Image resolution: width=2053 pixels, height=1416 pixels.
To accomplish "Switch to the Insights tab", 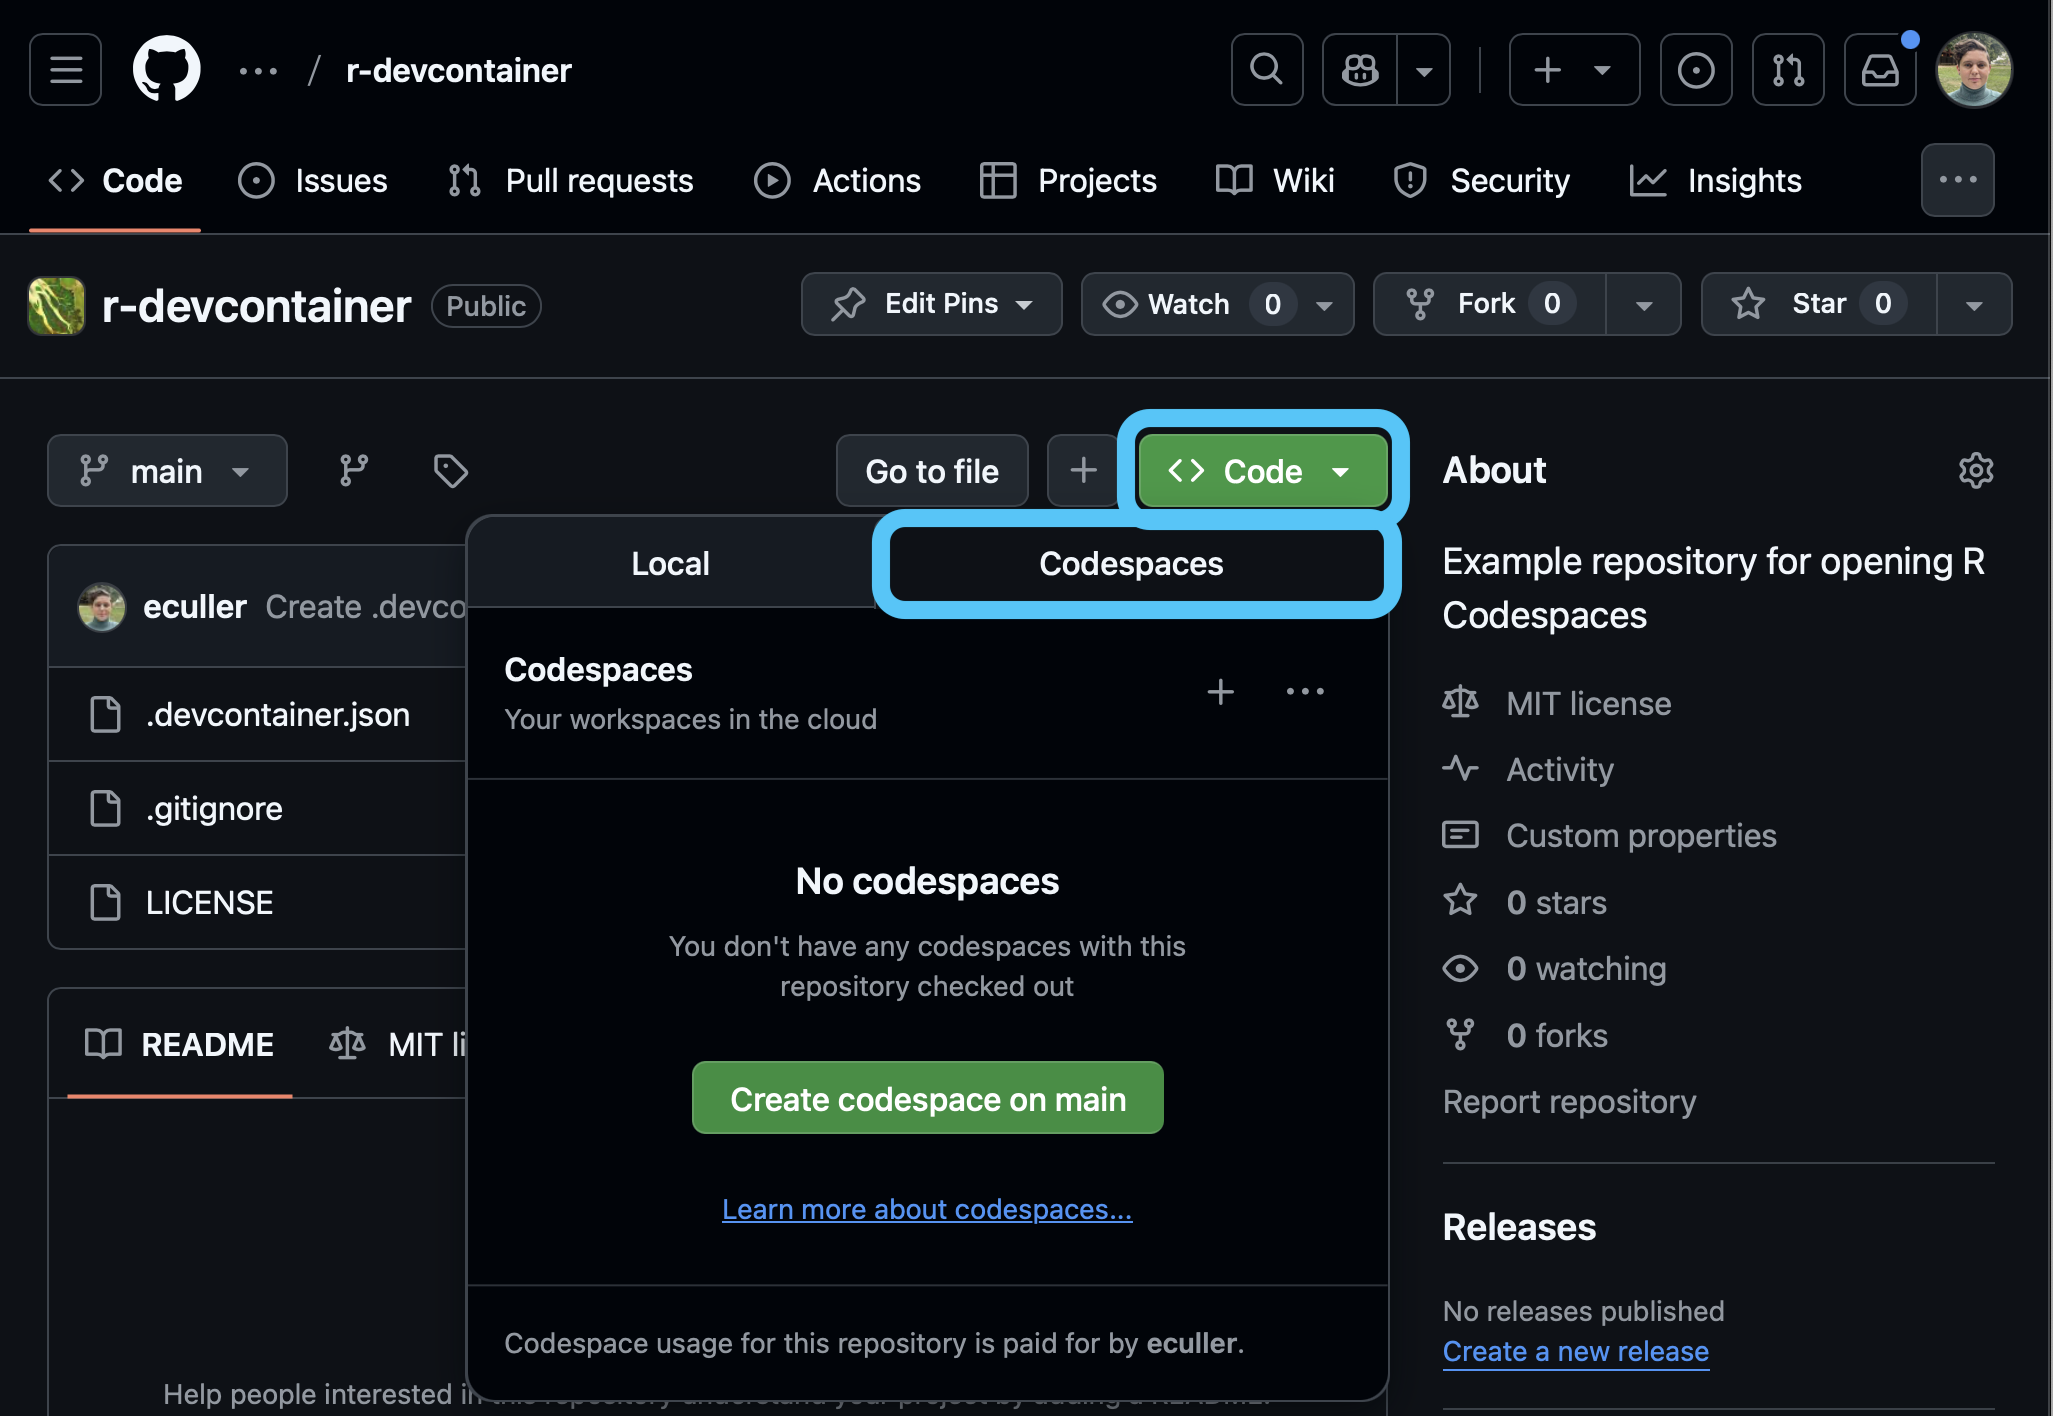I will click(x=1716, y=181).
